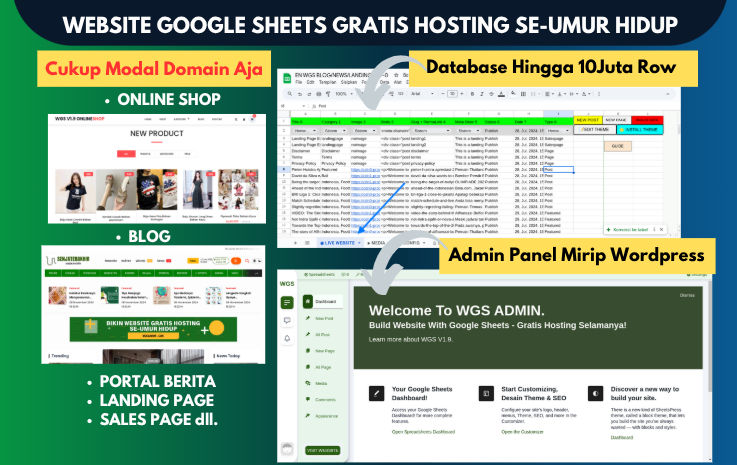Open the all sheets list icon
Viewport: 737px width, 465px height.
tap(307, 243)
